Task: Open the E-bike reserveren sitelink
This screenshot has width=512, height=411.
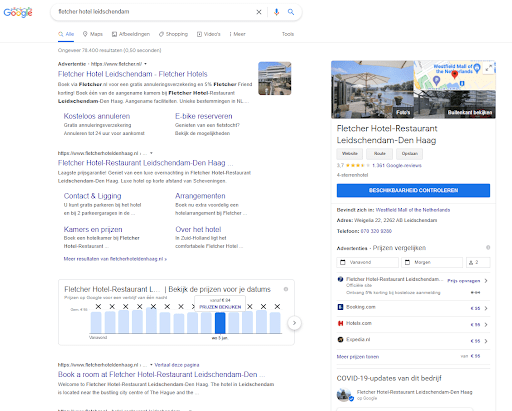Action: 204,116
